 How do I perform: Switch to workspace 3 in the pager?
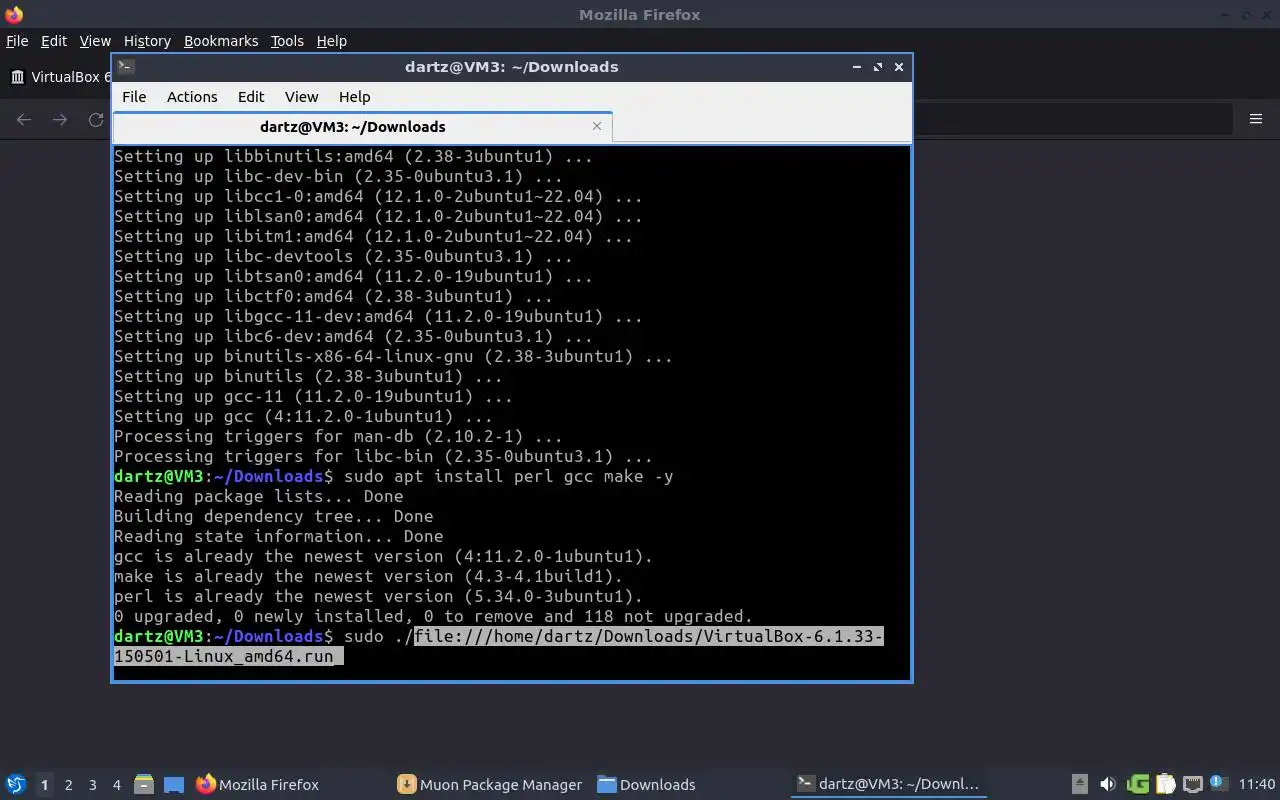pos(92,785)
